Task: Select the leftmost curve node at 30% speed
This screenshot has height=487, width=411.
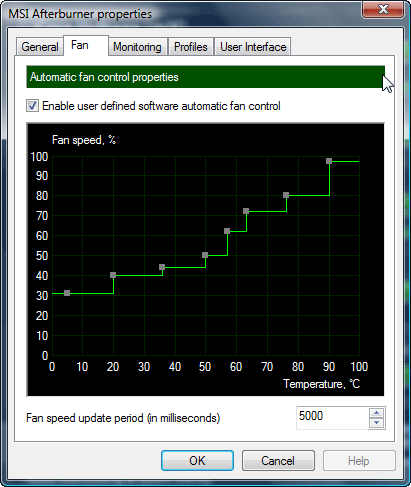Action: click(67, 293)
